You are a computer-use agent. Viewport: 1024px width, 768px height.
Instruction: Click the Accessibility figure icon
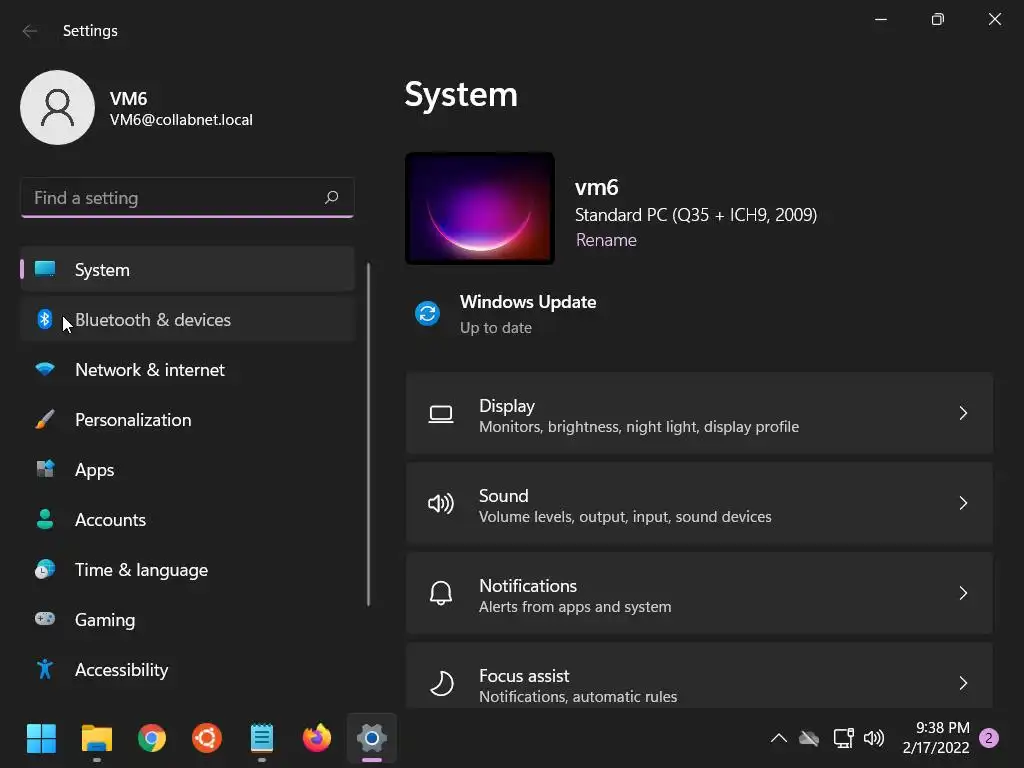(45, 669)
